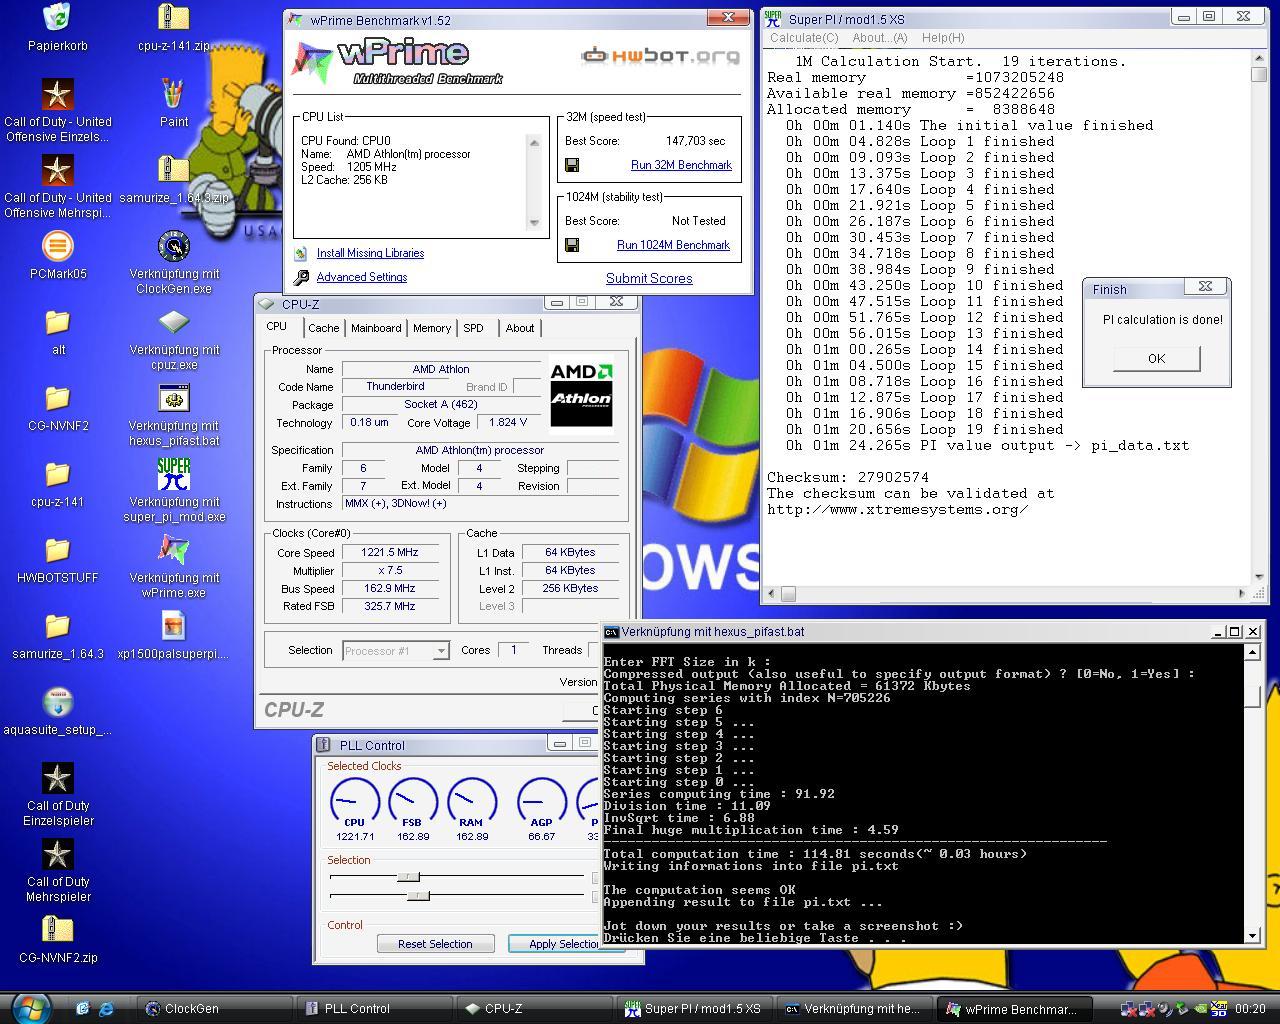Launch the wPrime.exe shortcut icon
Image resolution: width=1280 pixels, height=1024 pixels.
coord(174,550)
